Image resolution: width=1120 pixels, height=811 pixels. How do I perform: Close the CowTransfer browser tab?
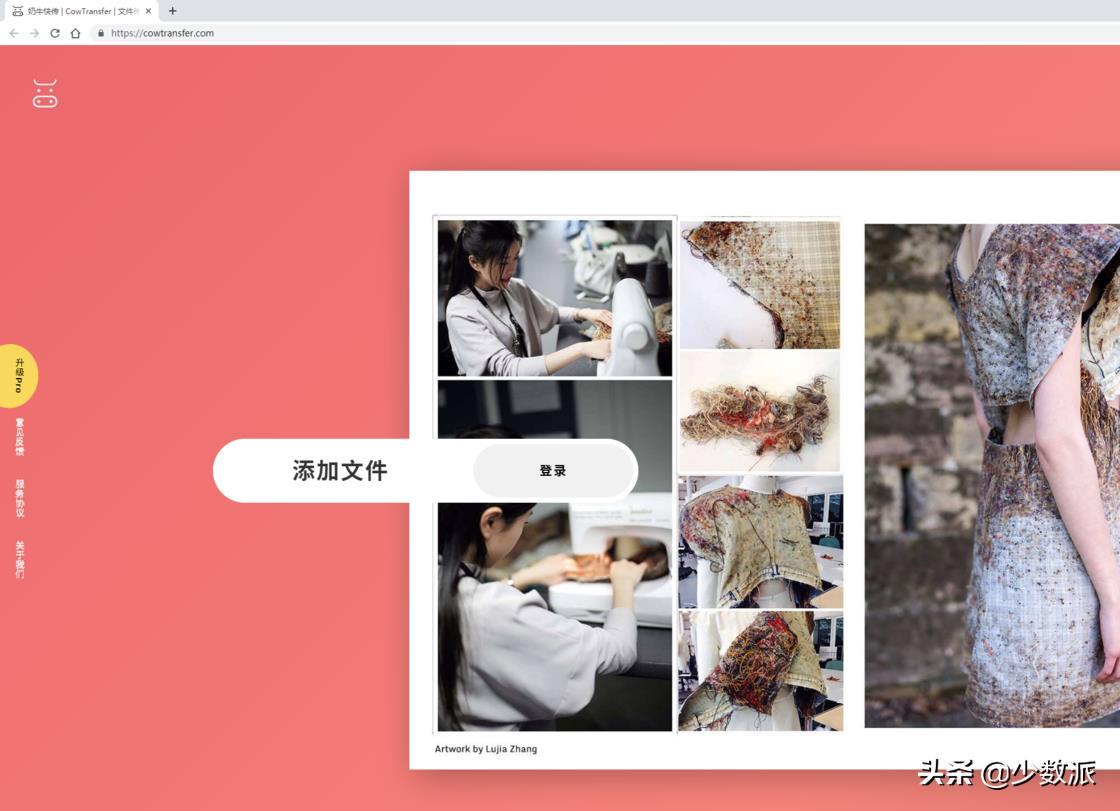coord(148,11)
